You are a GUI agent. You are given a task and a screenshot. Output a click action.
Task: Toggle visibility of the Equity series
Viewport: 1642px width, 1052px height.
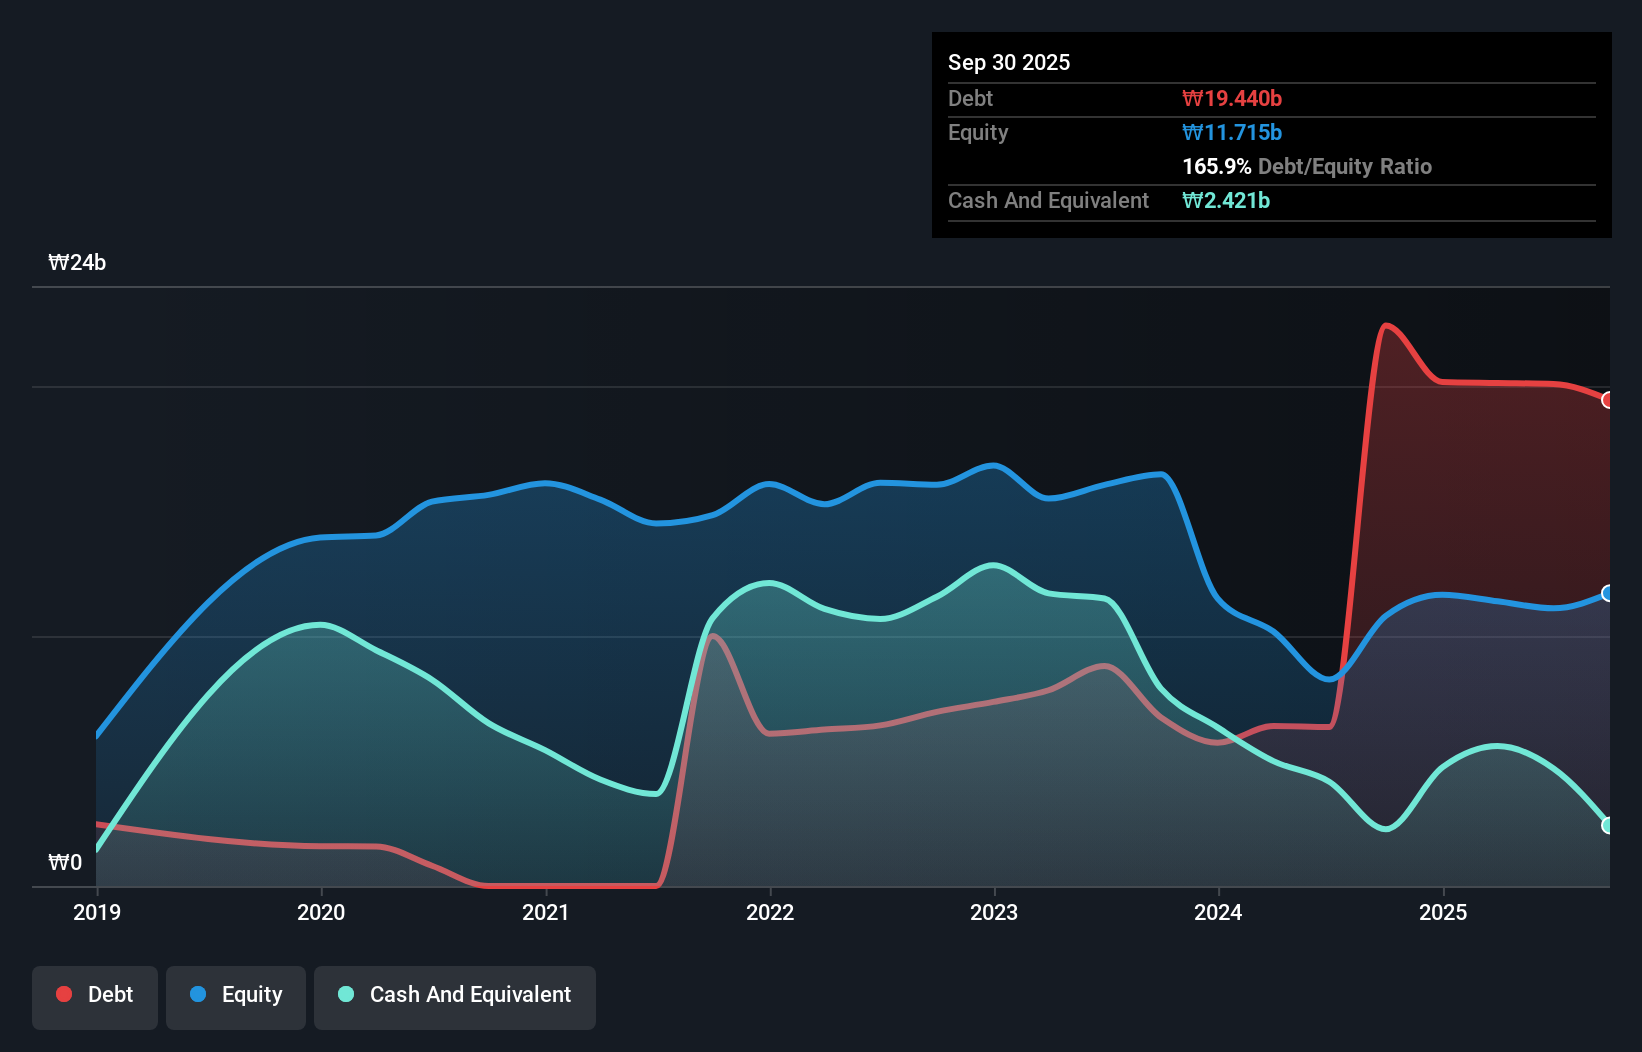coord(235,994)
